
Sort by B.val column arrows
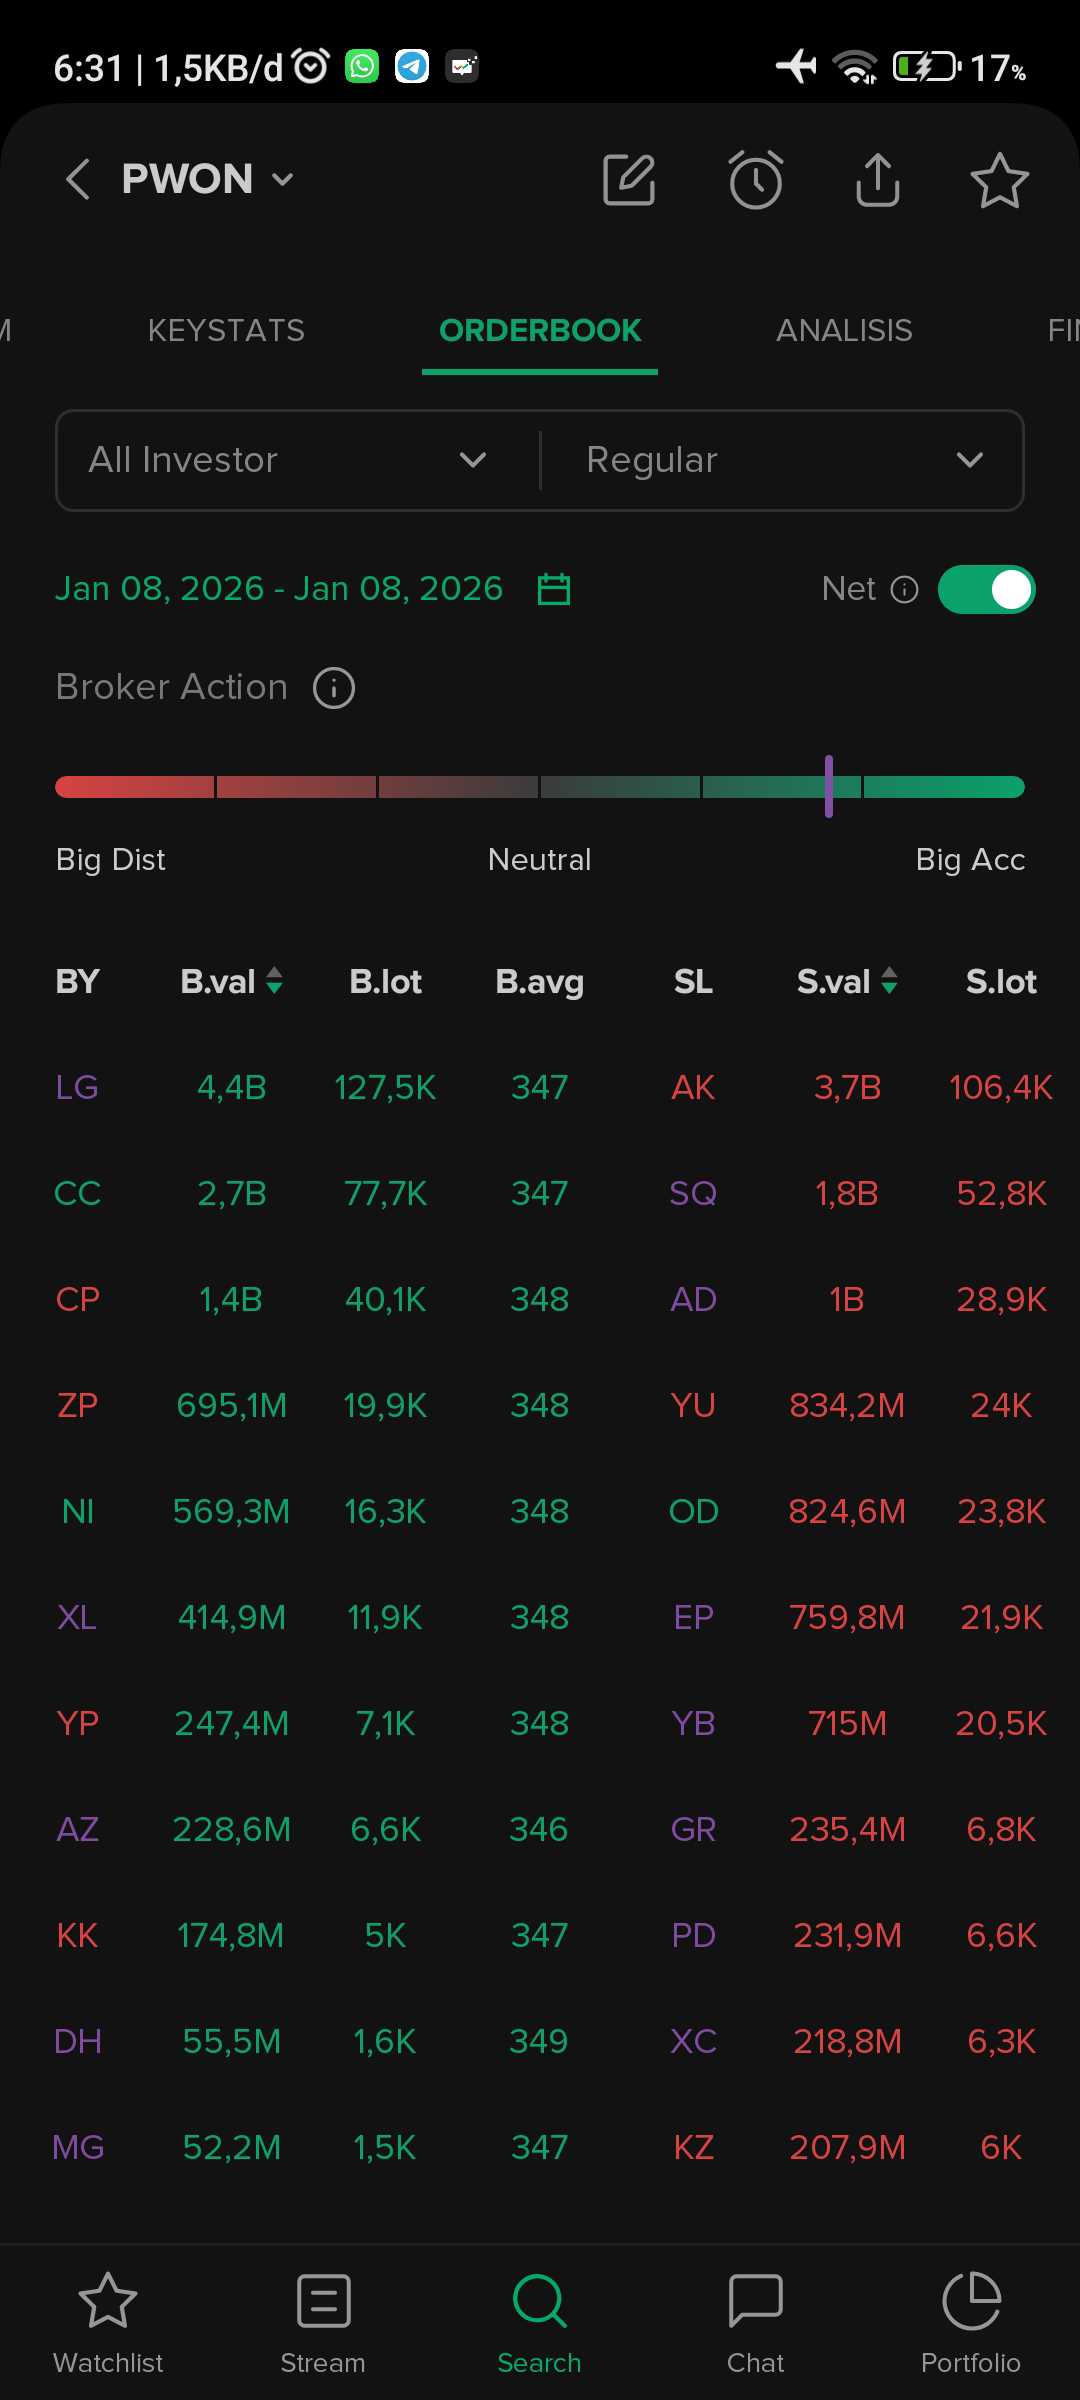click(x=274, y=981)
